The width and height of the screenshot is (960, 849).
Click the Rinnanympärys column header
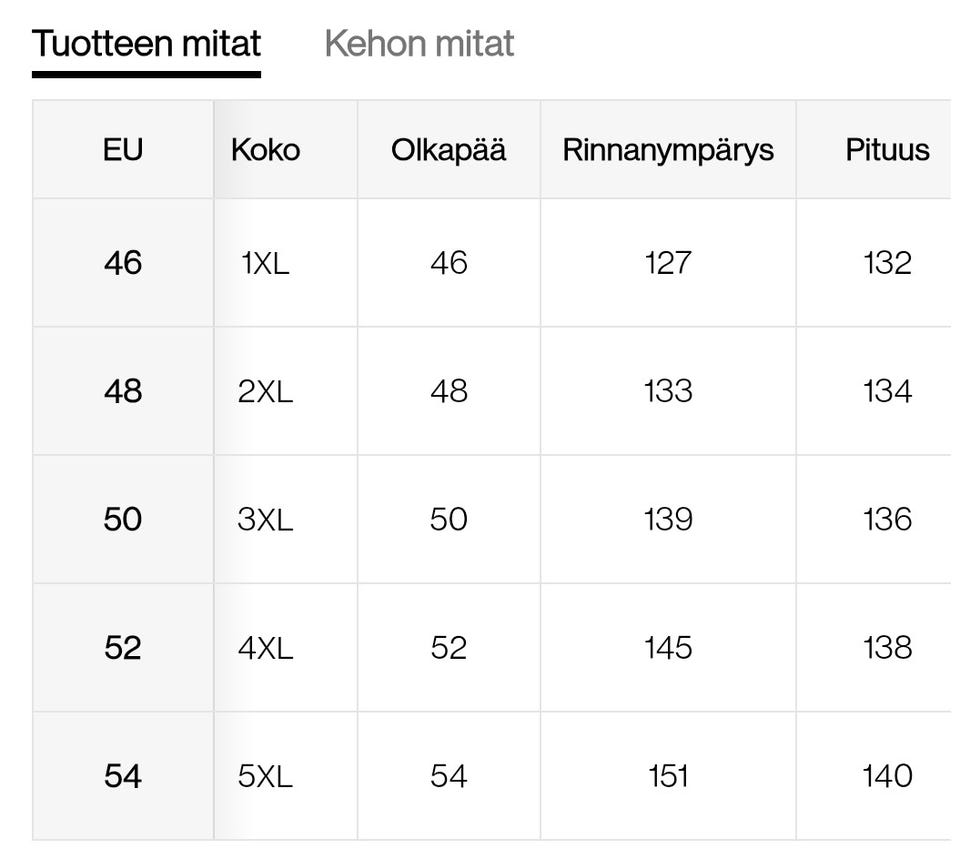point(668,150)
